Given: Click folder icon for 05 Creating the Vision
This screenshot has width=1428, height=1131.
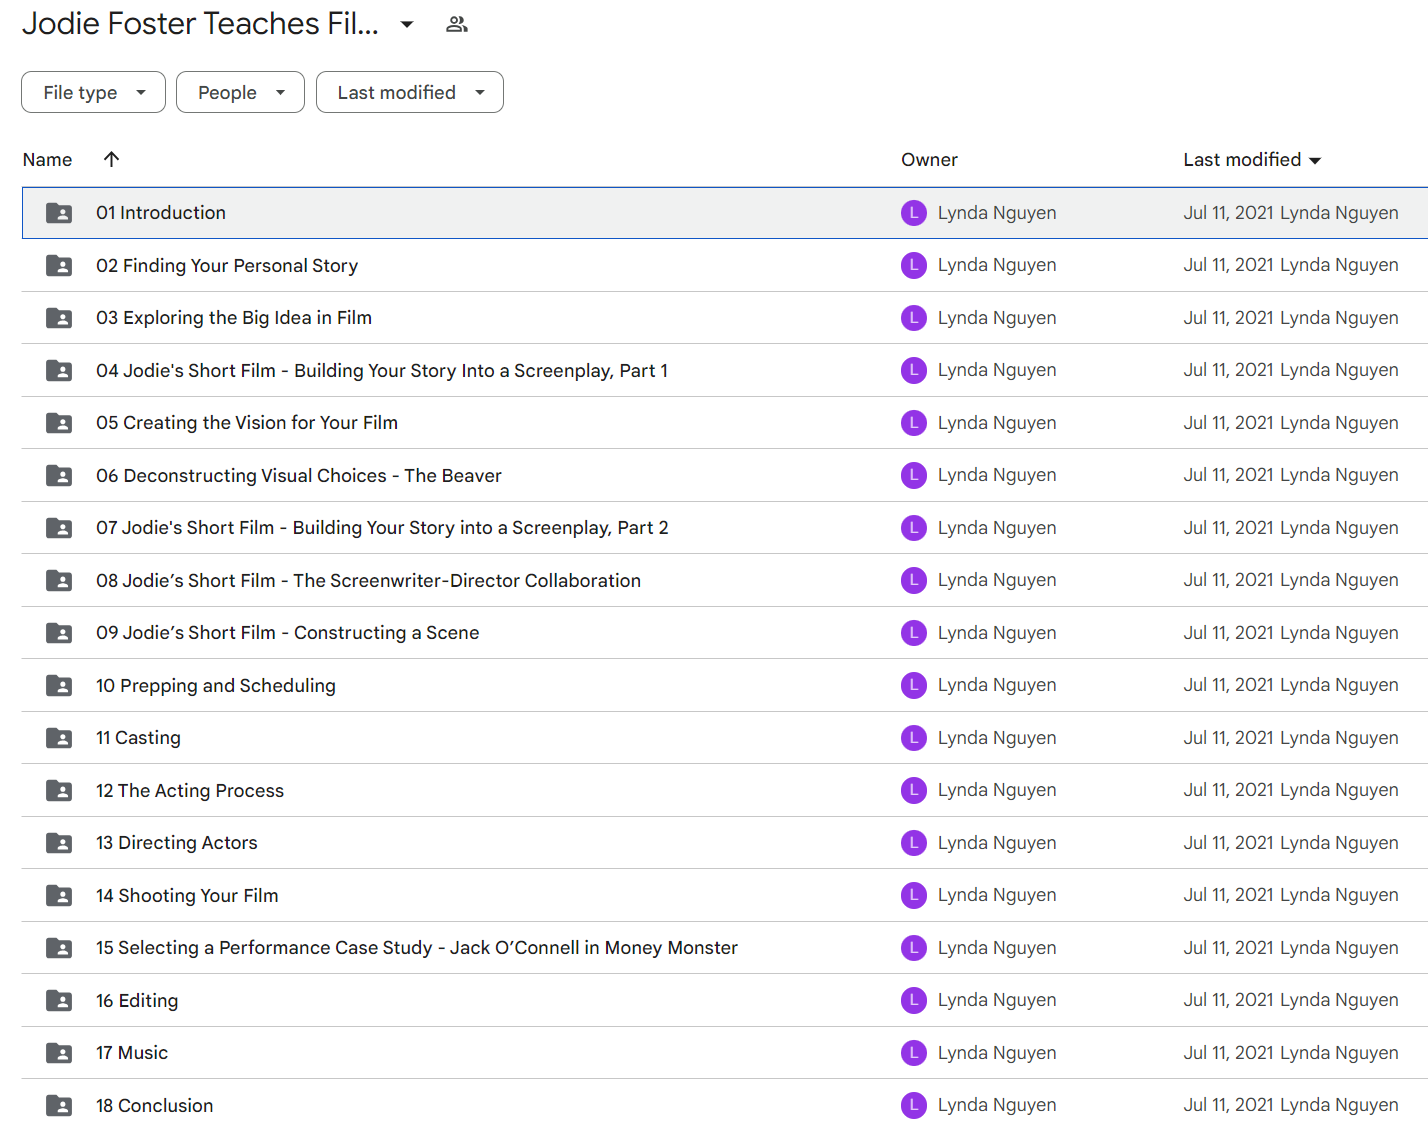Looking at the screenshot, I should point(59,423).
